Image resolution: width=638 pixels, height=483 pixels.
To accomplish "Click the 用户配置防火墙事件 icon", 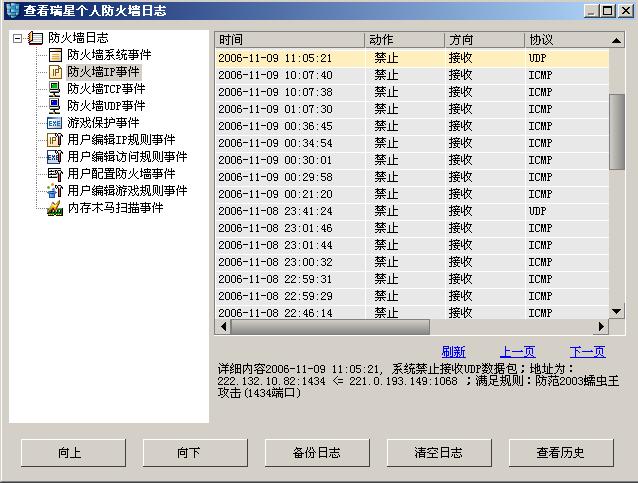I will (x=55, y=174).
